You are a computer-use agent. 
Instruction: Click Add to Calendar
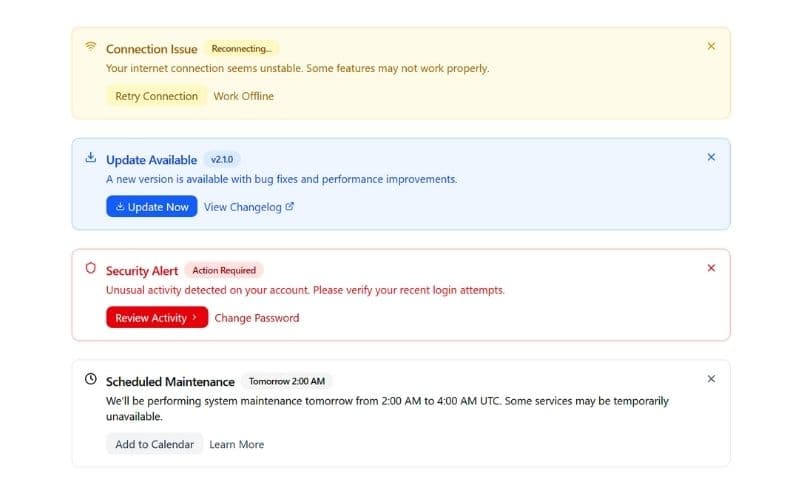pos(154,444)
